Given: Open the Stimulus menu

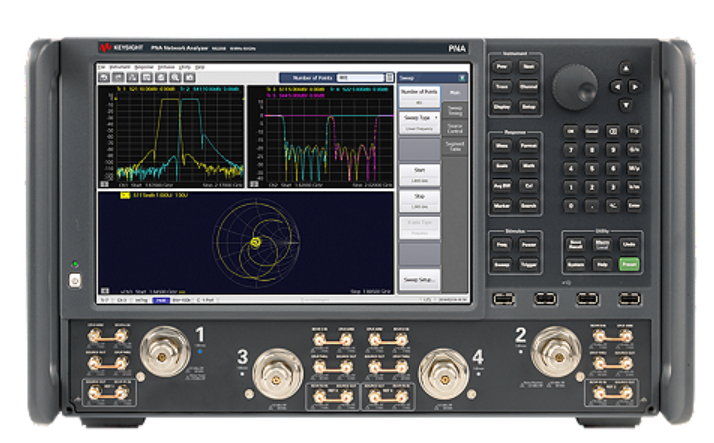Looking at the screenshot, I should click(x=166, y=67).
